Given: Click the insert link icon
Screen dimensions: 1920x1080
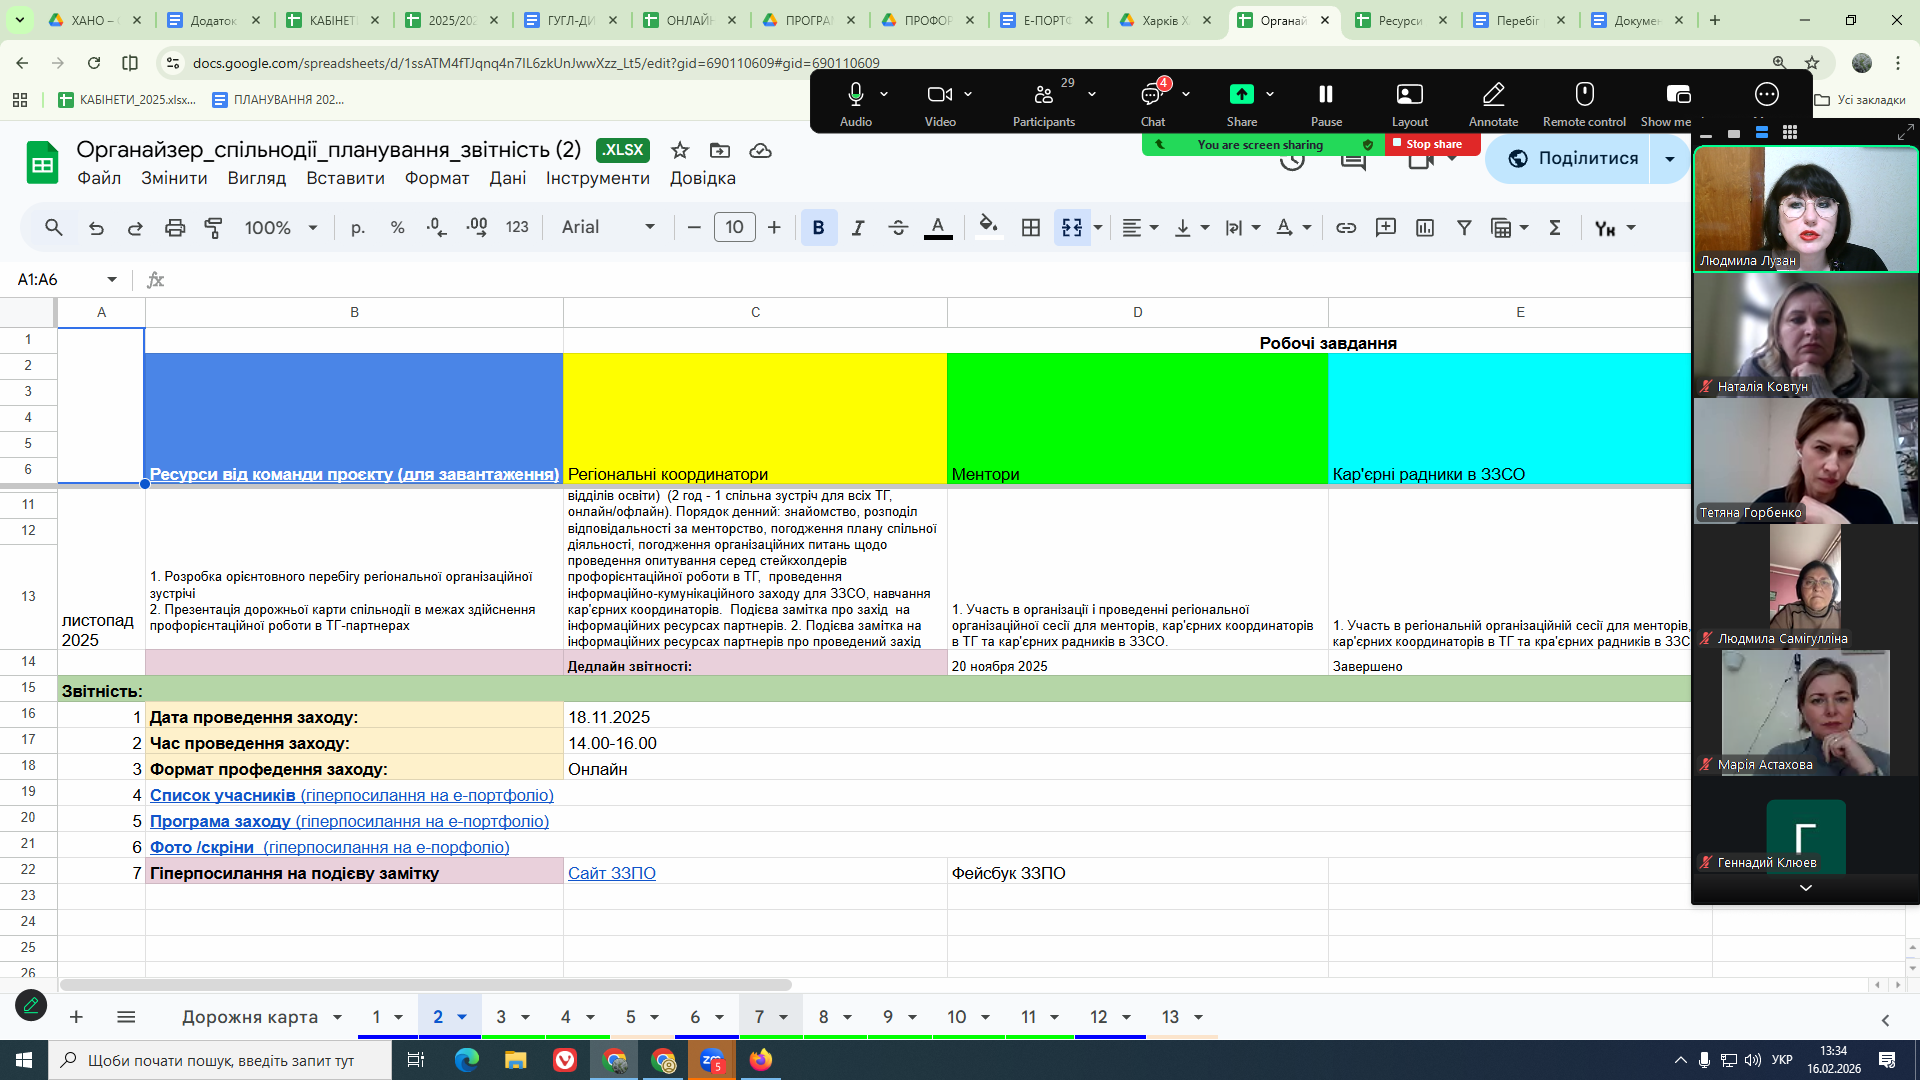Looking at the screenshot, I should [x=1346, y=228].
